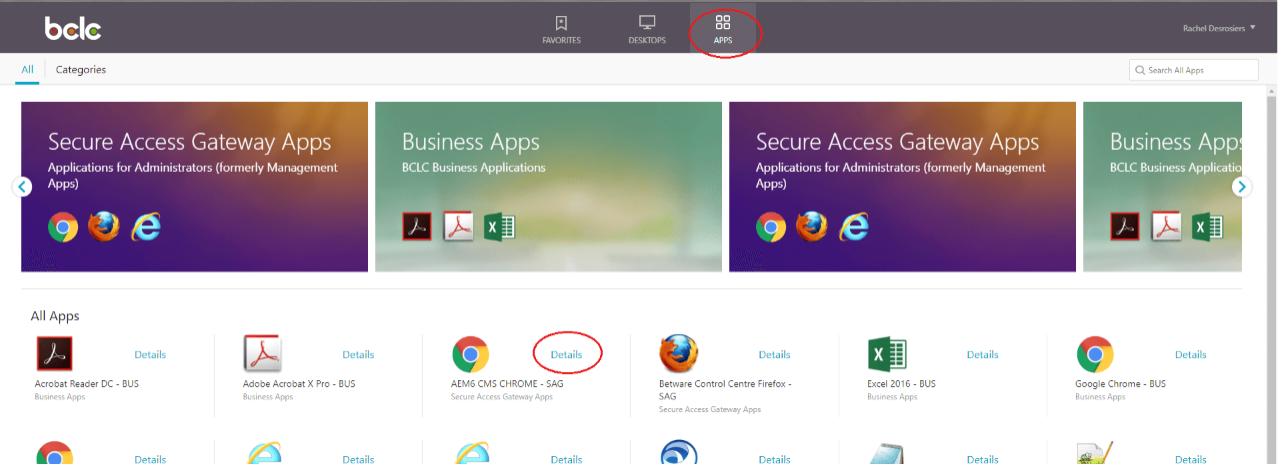1280x464 pixels.
Task: Focus the Search All Apps field
Action: coord(1194,70)
